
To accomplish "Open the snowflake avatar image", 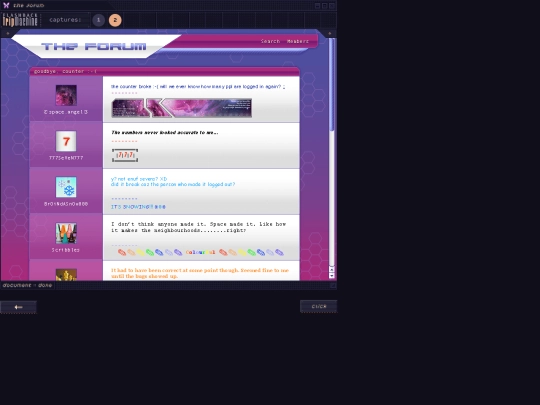I will (x=66, y=187).
